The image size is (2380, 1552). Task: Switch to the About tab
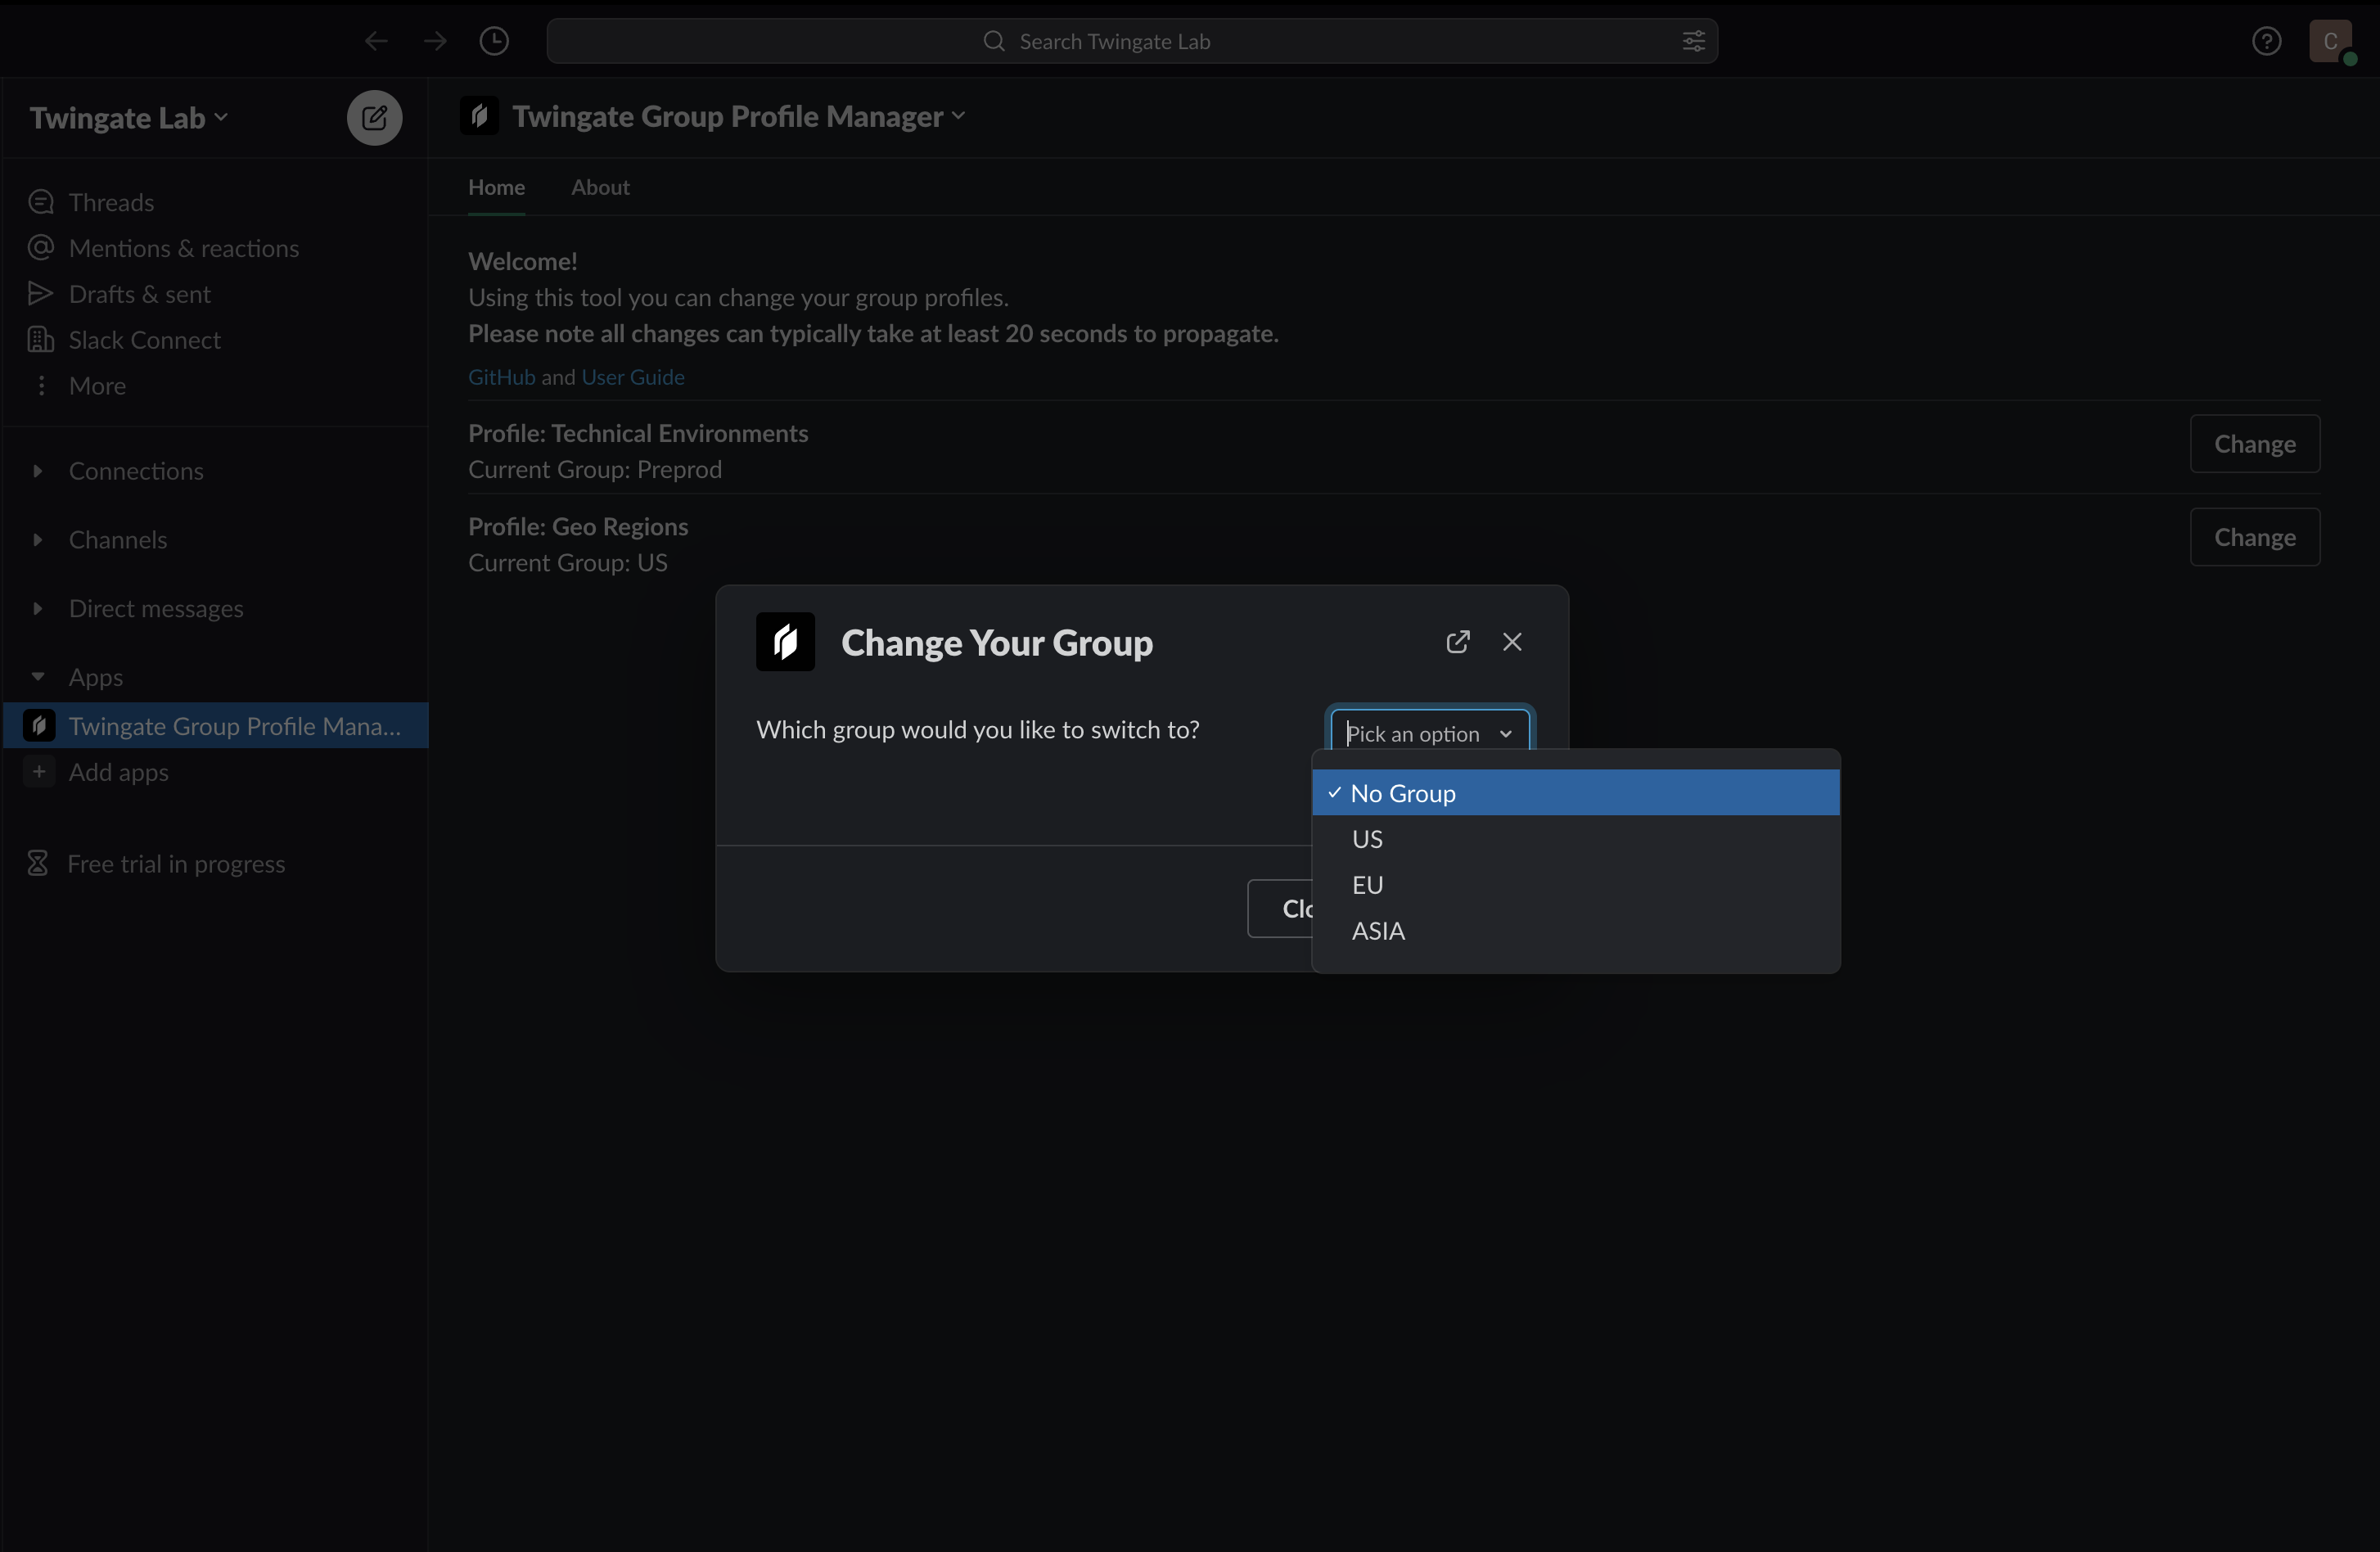coord(600,187)
